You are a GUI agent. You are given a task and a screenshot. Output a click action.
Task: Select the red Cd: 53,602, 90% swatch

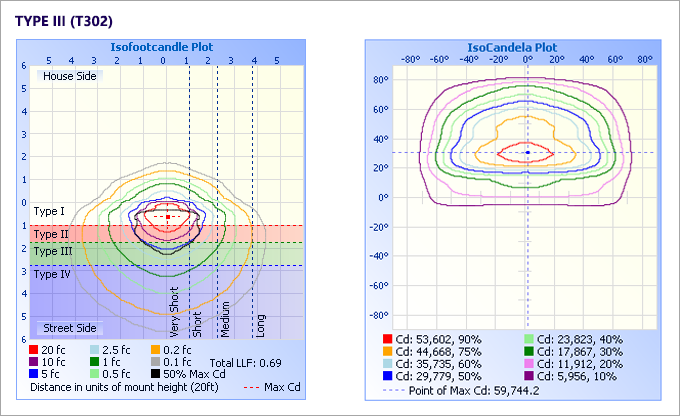point(389,339)
